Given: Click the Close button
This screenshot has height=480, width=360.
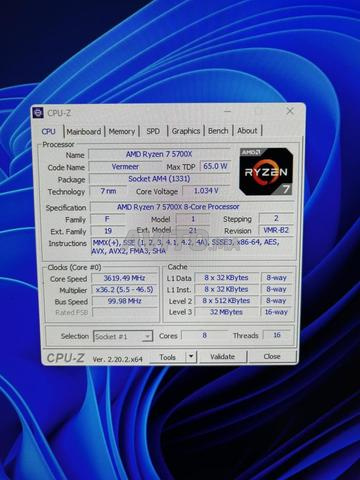Looking at the screenshot, I should tap(272, 356).
